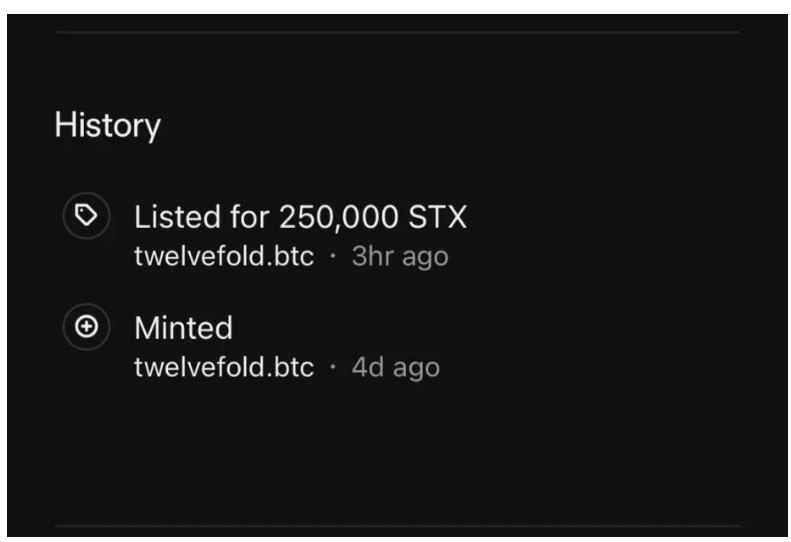Click the STX currency label
Image resolution: width=791 pixels, height=542 pixels.
click(437, 218)
